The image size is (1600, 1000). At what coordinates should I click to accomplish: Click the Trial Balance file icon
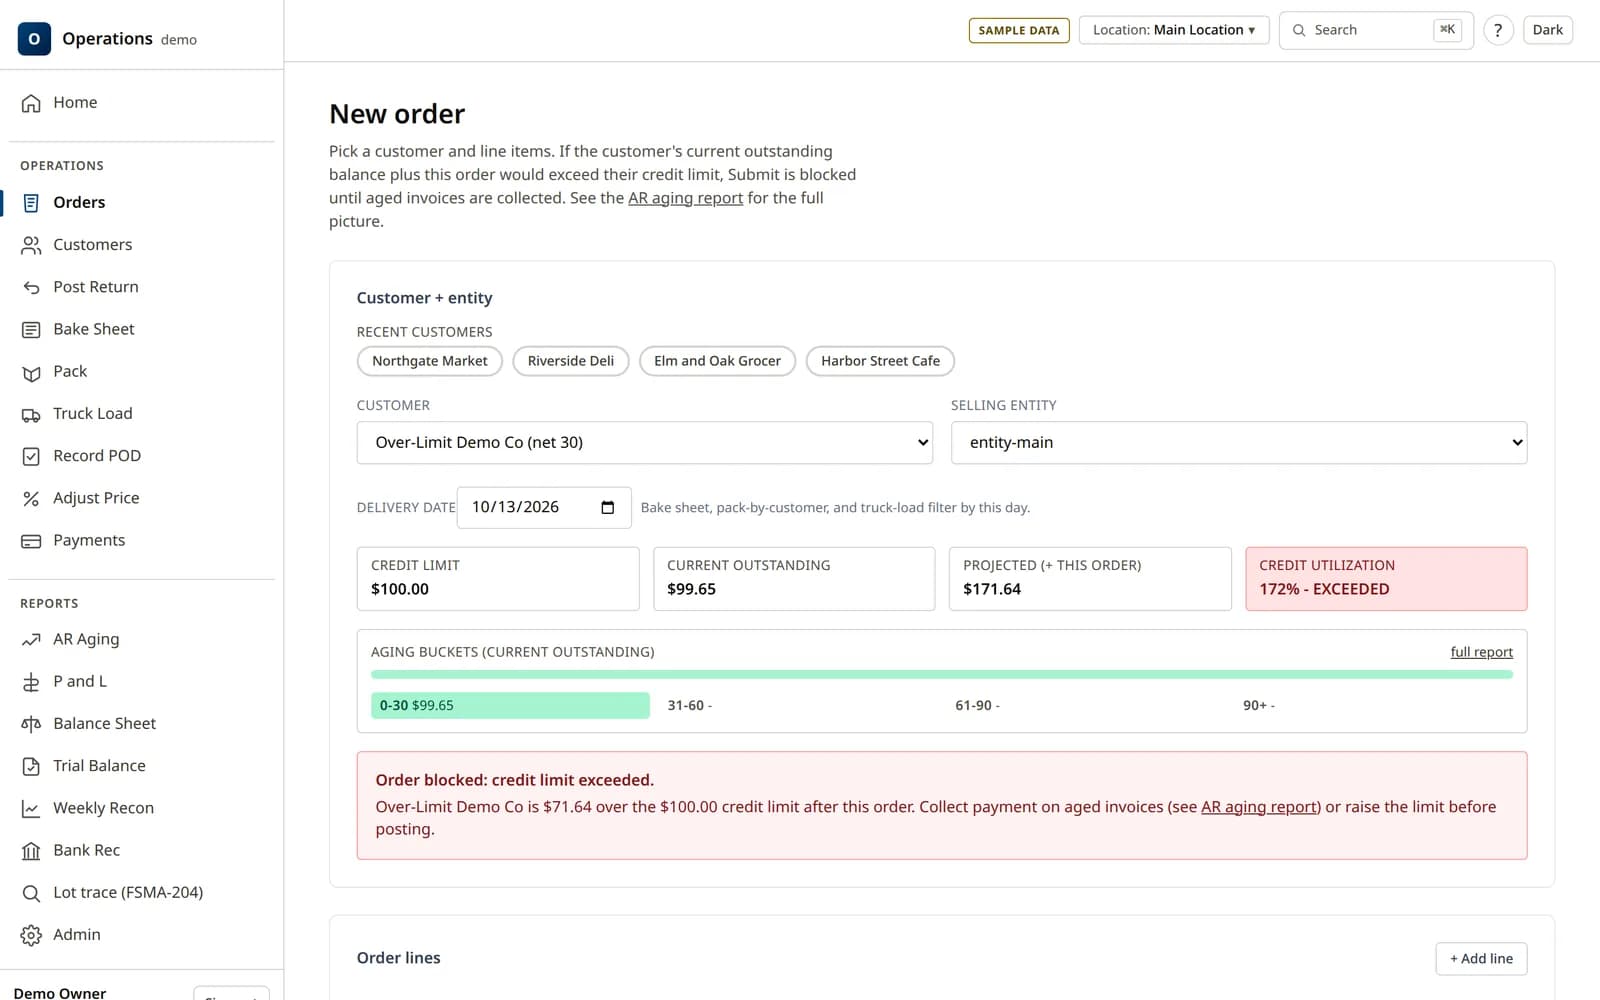31,766
